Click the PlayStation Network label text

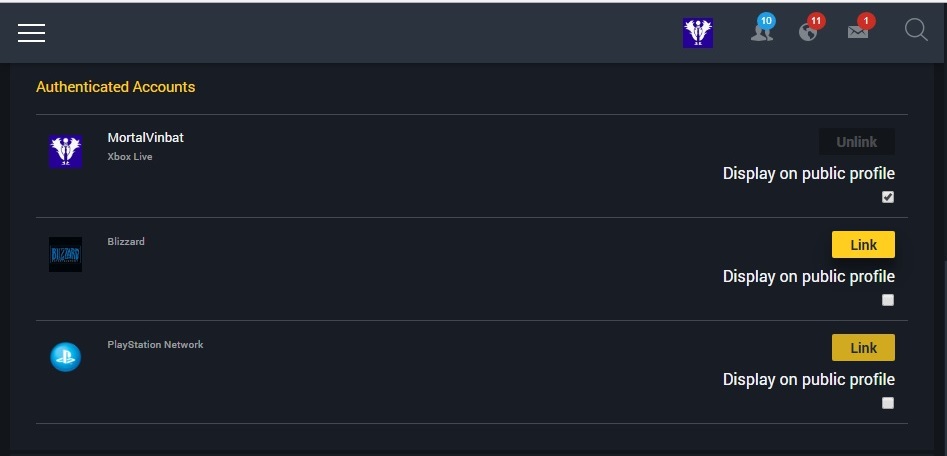pyautogui.click(x=155, y=345)
